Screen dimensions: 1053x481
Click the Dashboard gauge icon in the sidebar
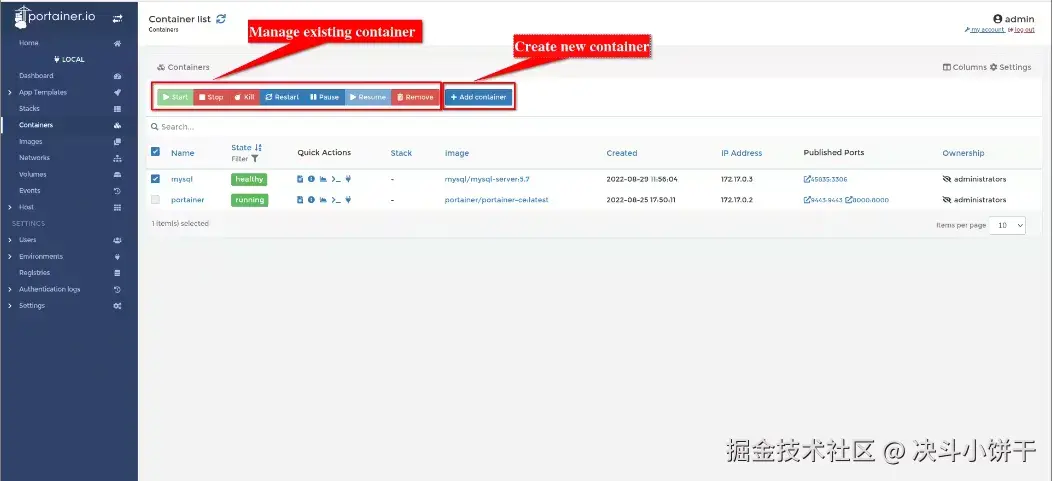pyautogui.click(x=118, y=76)
